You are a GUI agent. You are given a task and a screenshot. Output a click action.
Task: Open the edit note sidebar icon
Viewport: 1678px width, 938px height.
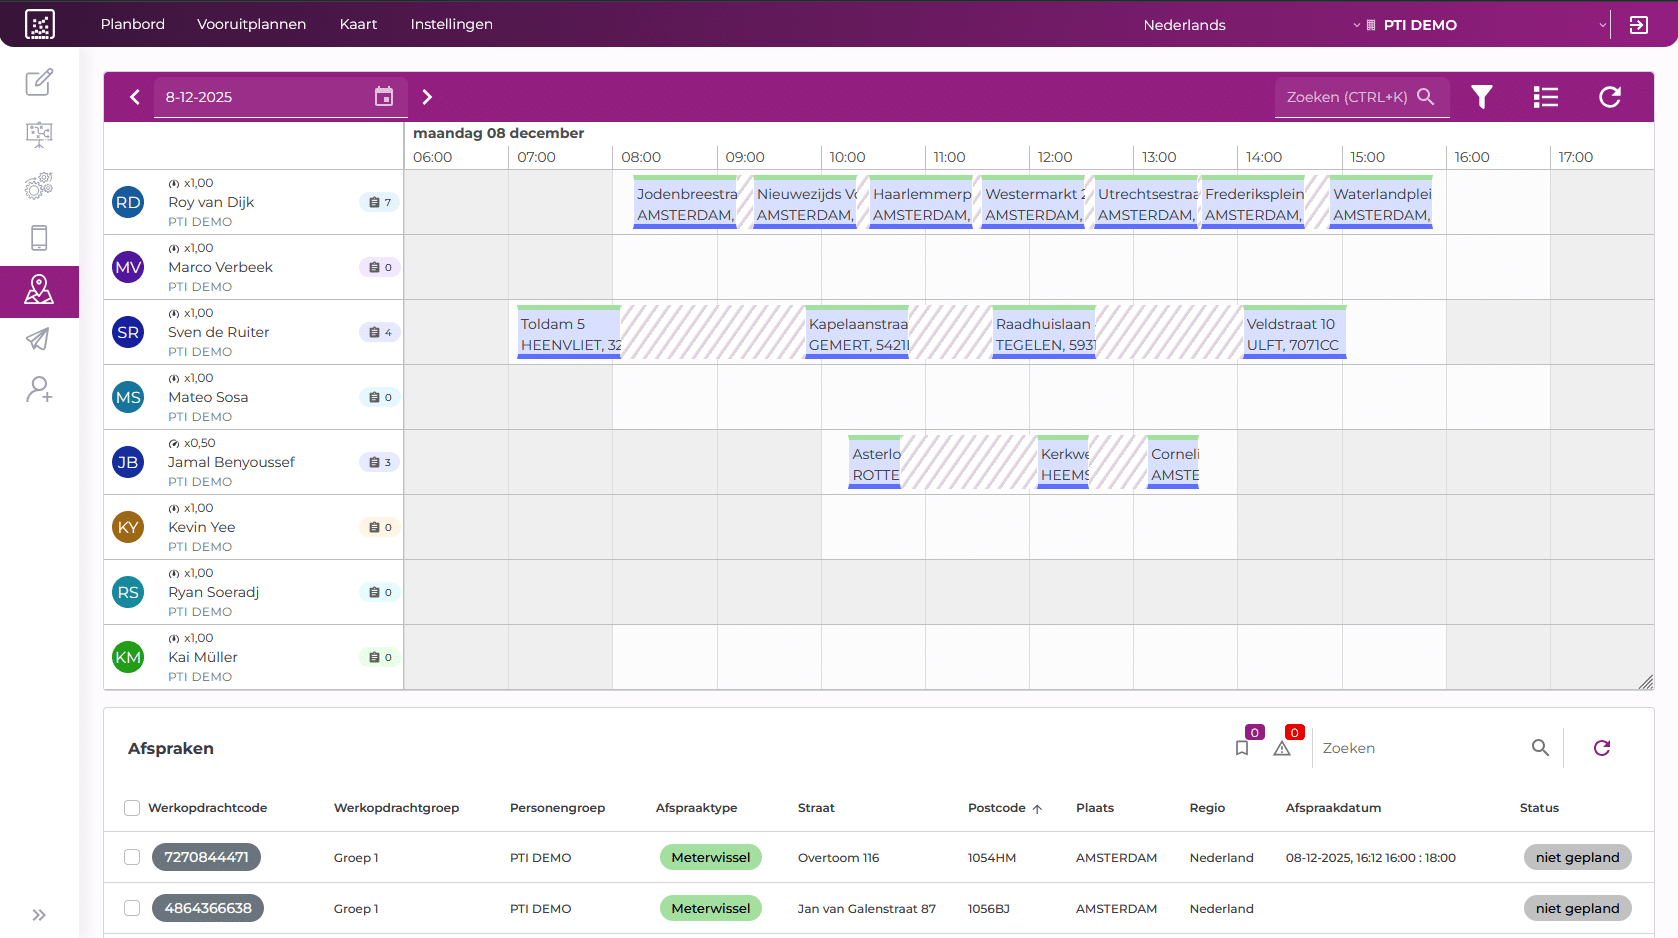(39, 82)
